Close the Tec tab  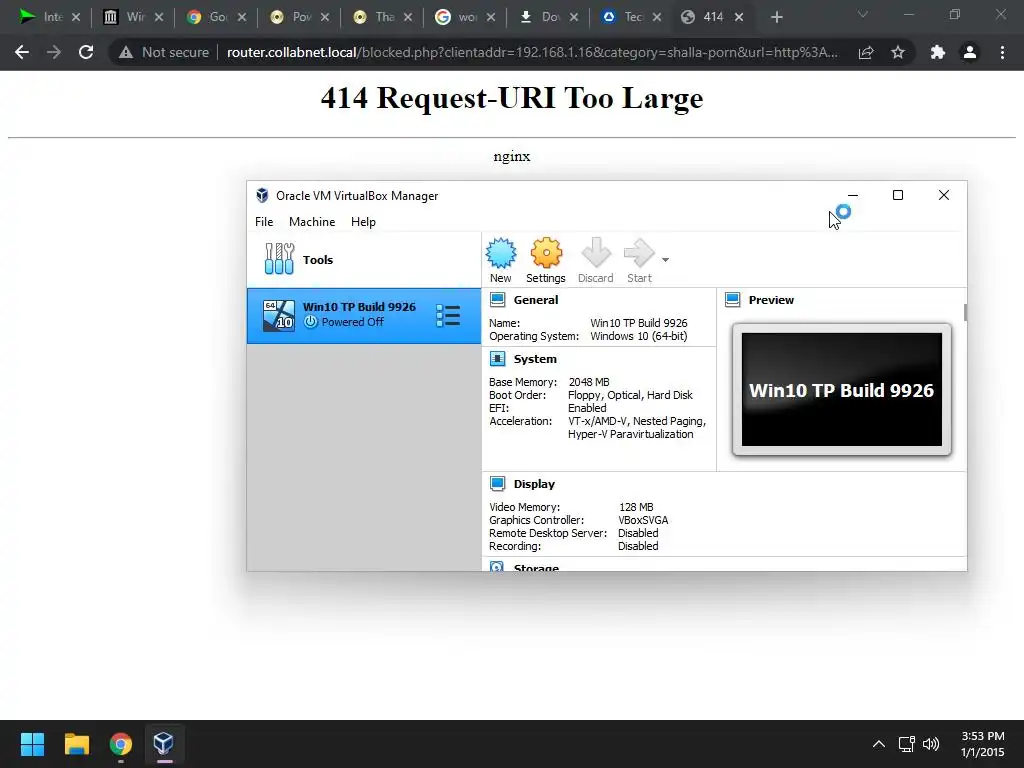pyautogui.click(x=657, y=18)
